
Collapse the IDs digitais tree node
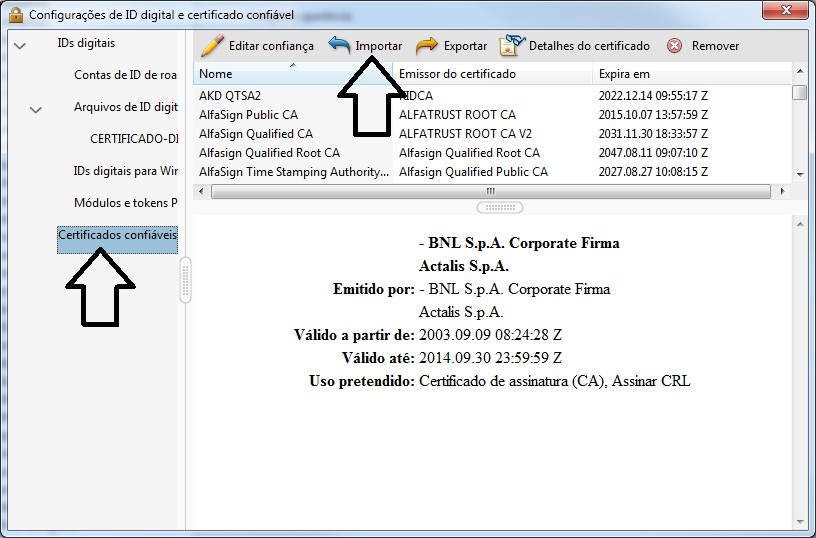tap(19, 46)
